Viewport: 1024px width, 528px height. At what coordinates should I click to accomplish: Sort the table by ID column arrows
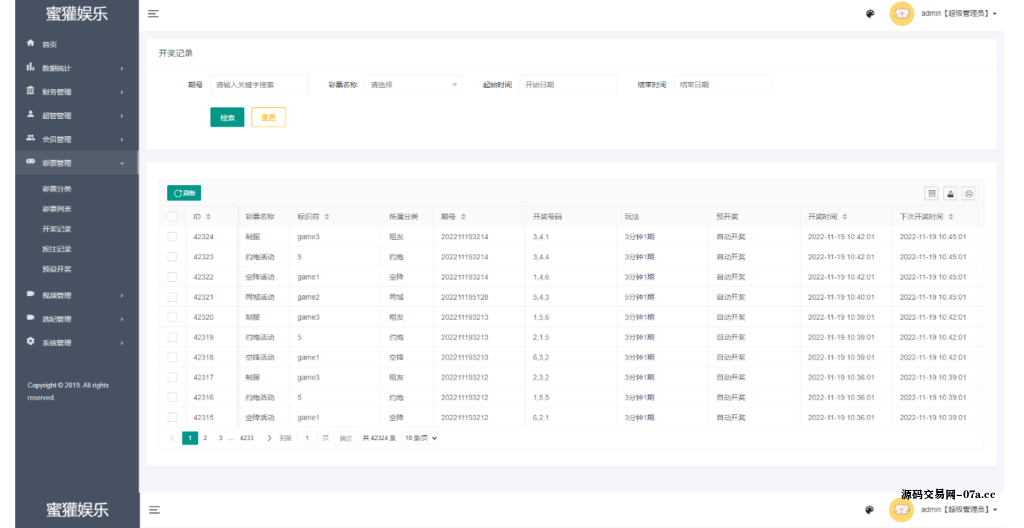click(x=212, y=217)
